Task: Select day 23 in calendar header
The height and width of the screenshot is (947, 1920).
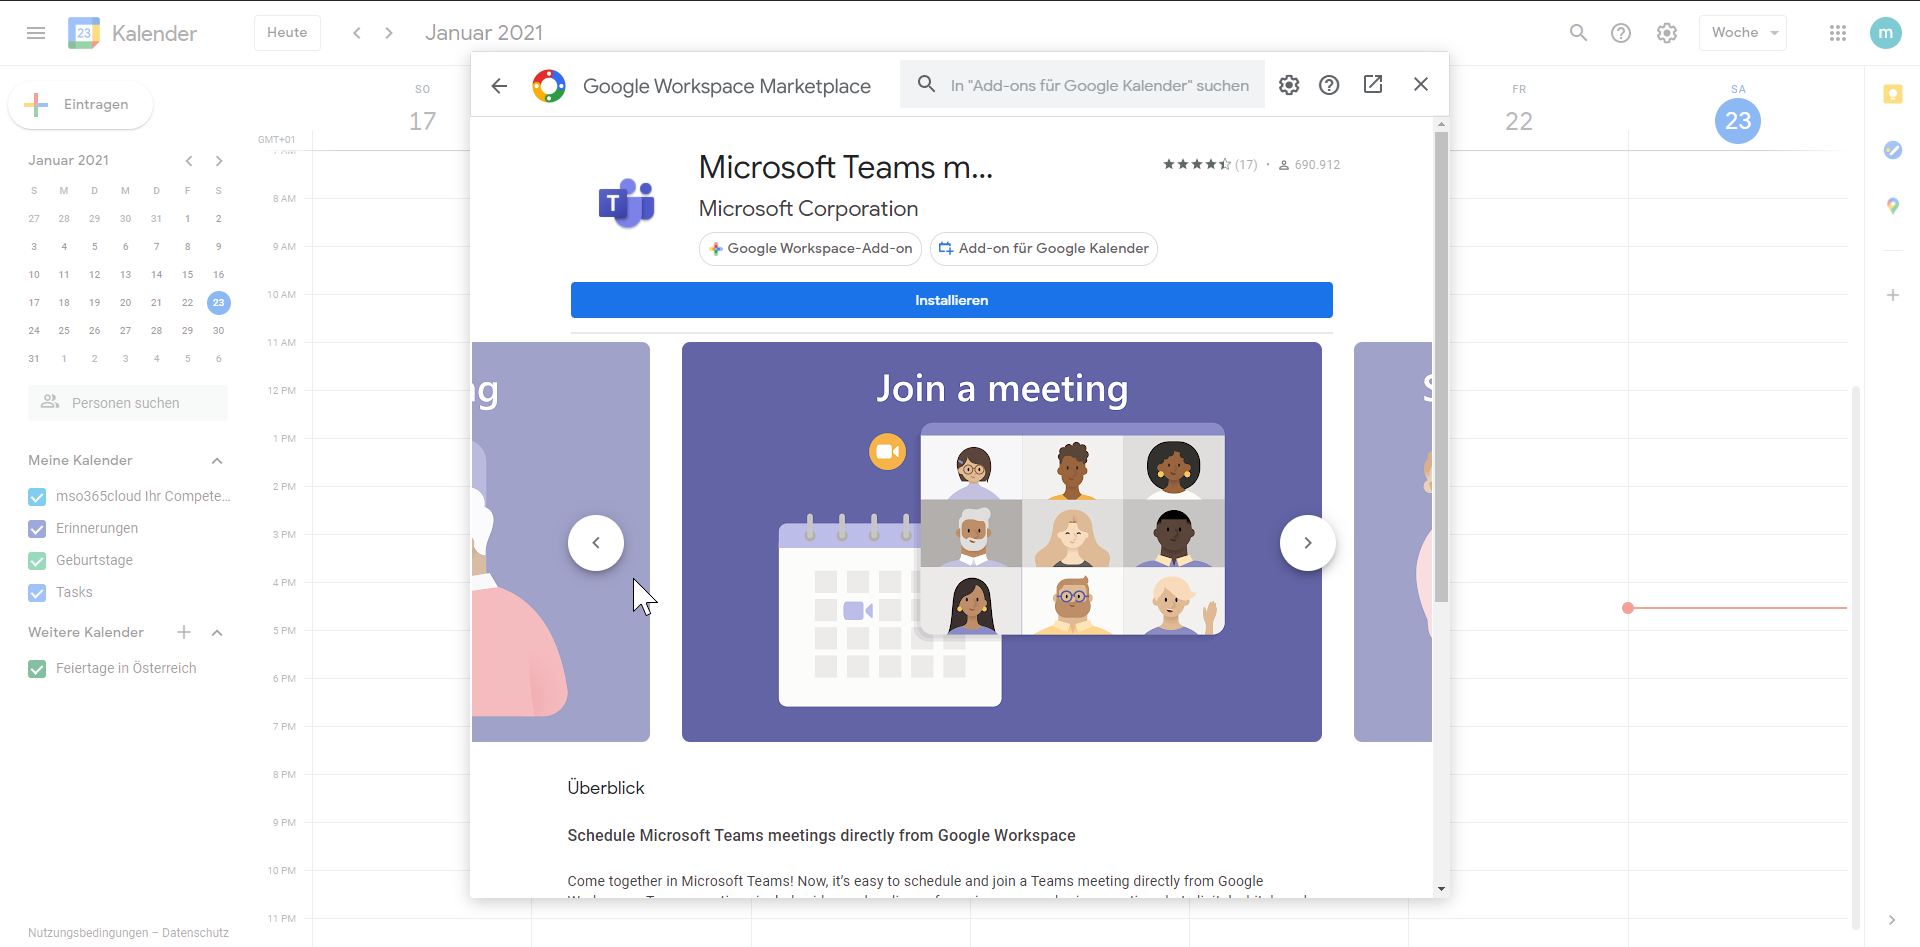Action: tap(1738, 121)
